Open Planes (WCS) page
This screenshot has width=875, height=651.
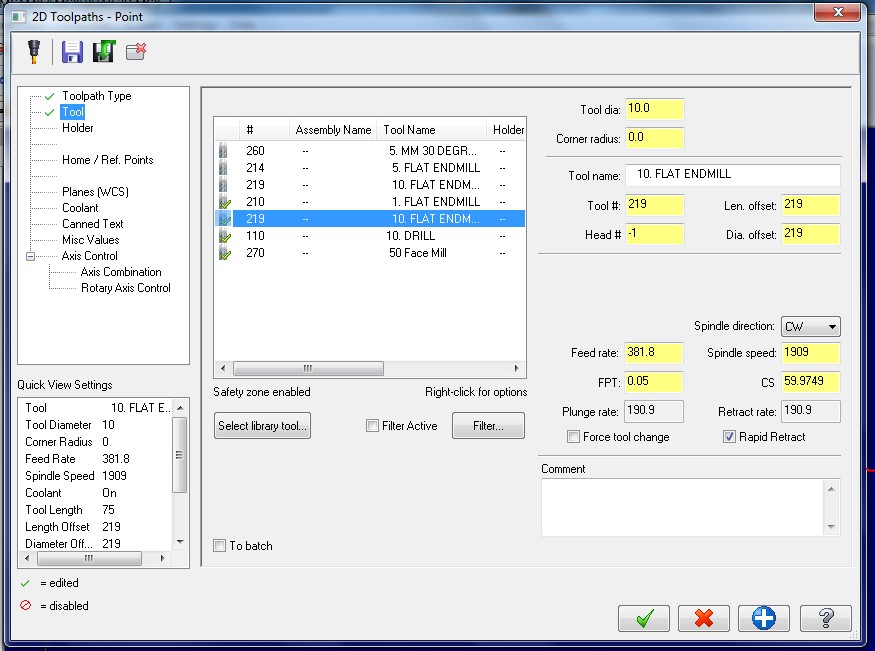(95, 192)
